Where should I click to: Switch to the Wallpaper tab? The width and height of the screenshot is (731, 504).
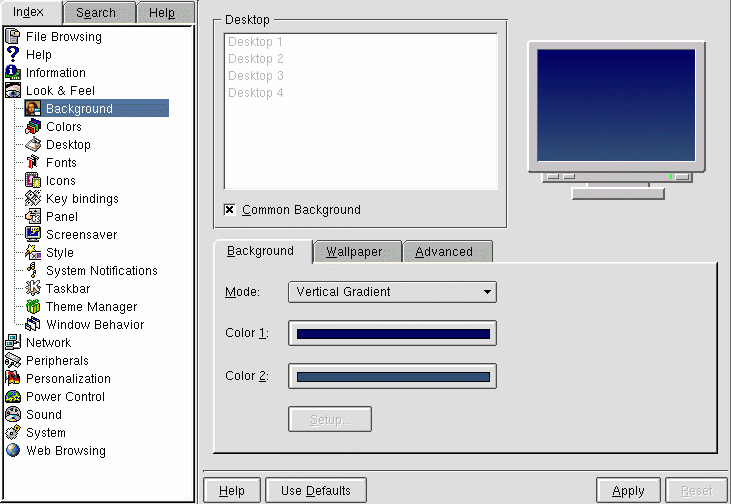(x=354, y=252)
